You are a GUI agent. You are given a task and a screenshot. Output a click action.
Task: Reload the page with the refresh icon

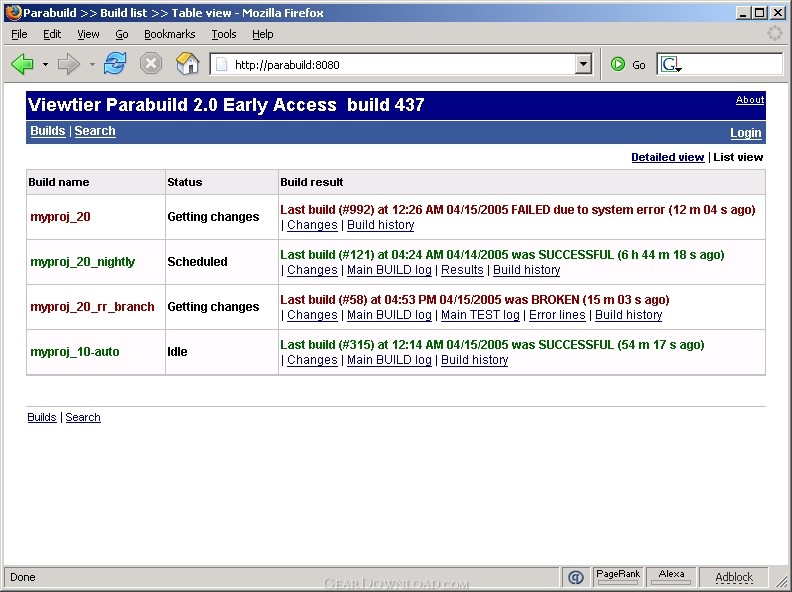115,64
